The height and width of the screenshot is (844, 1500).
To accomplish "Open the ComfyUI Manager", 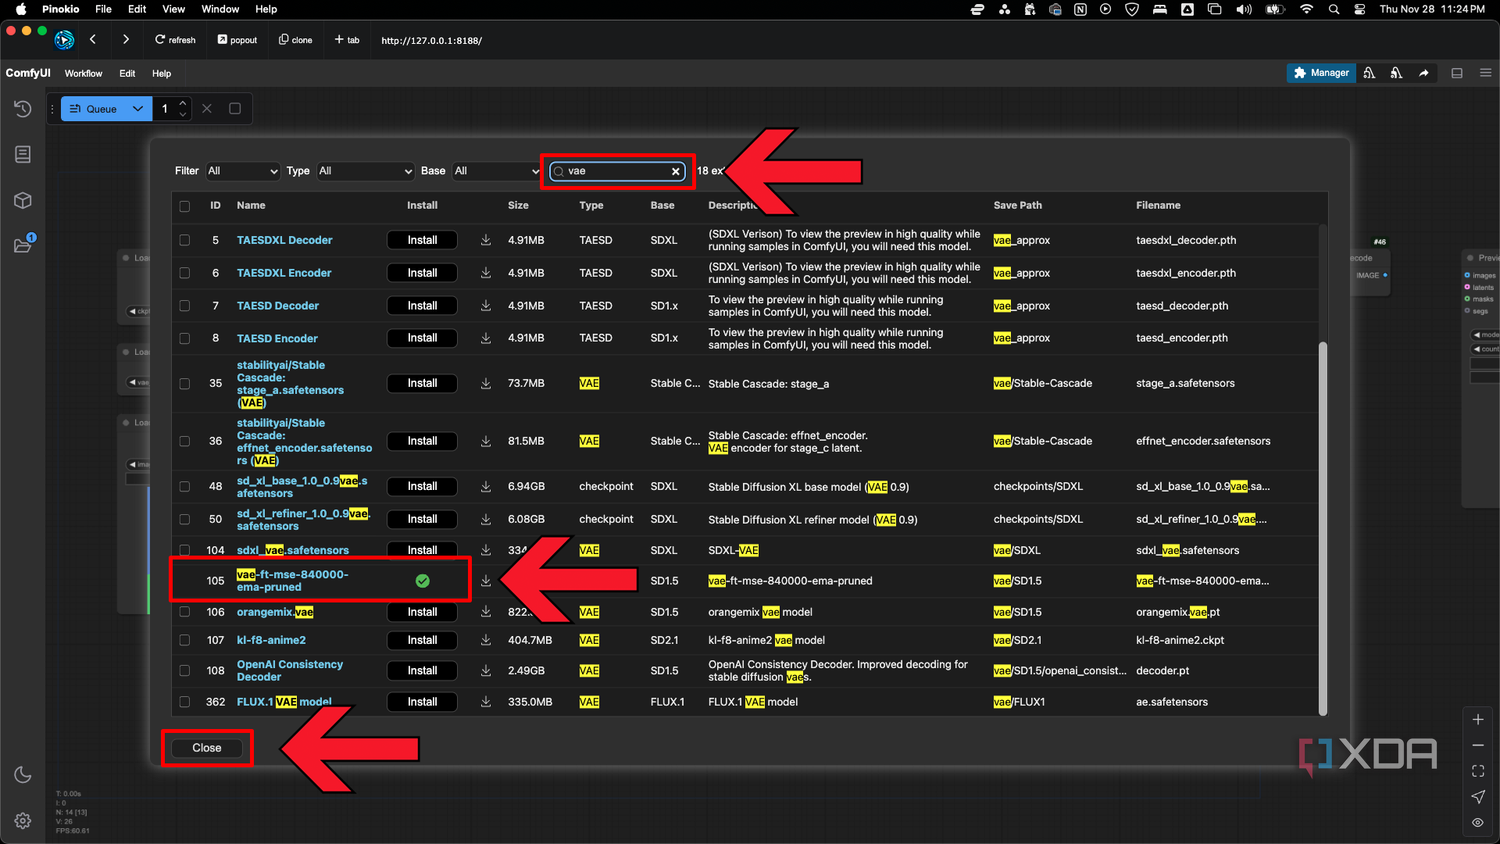I will click(1320, 73).
